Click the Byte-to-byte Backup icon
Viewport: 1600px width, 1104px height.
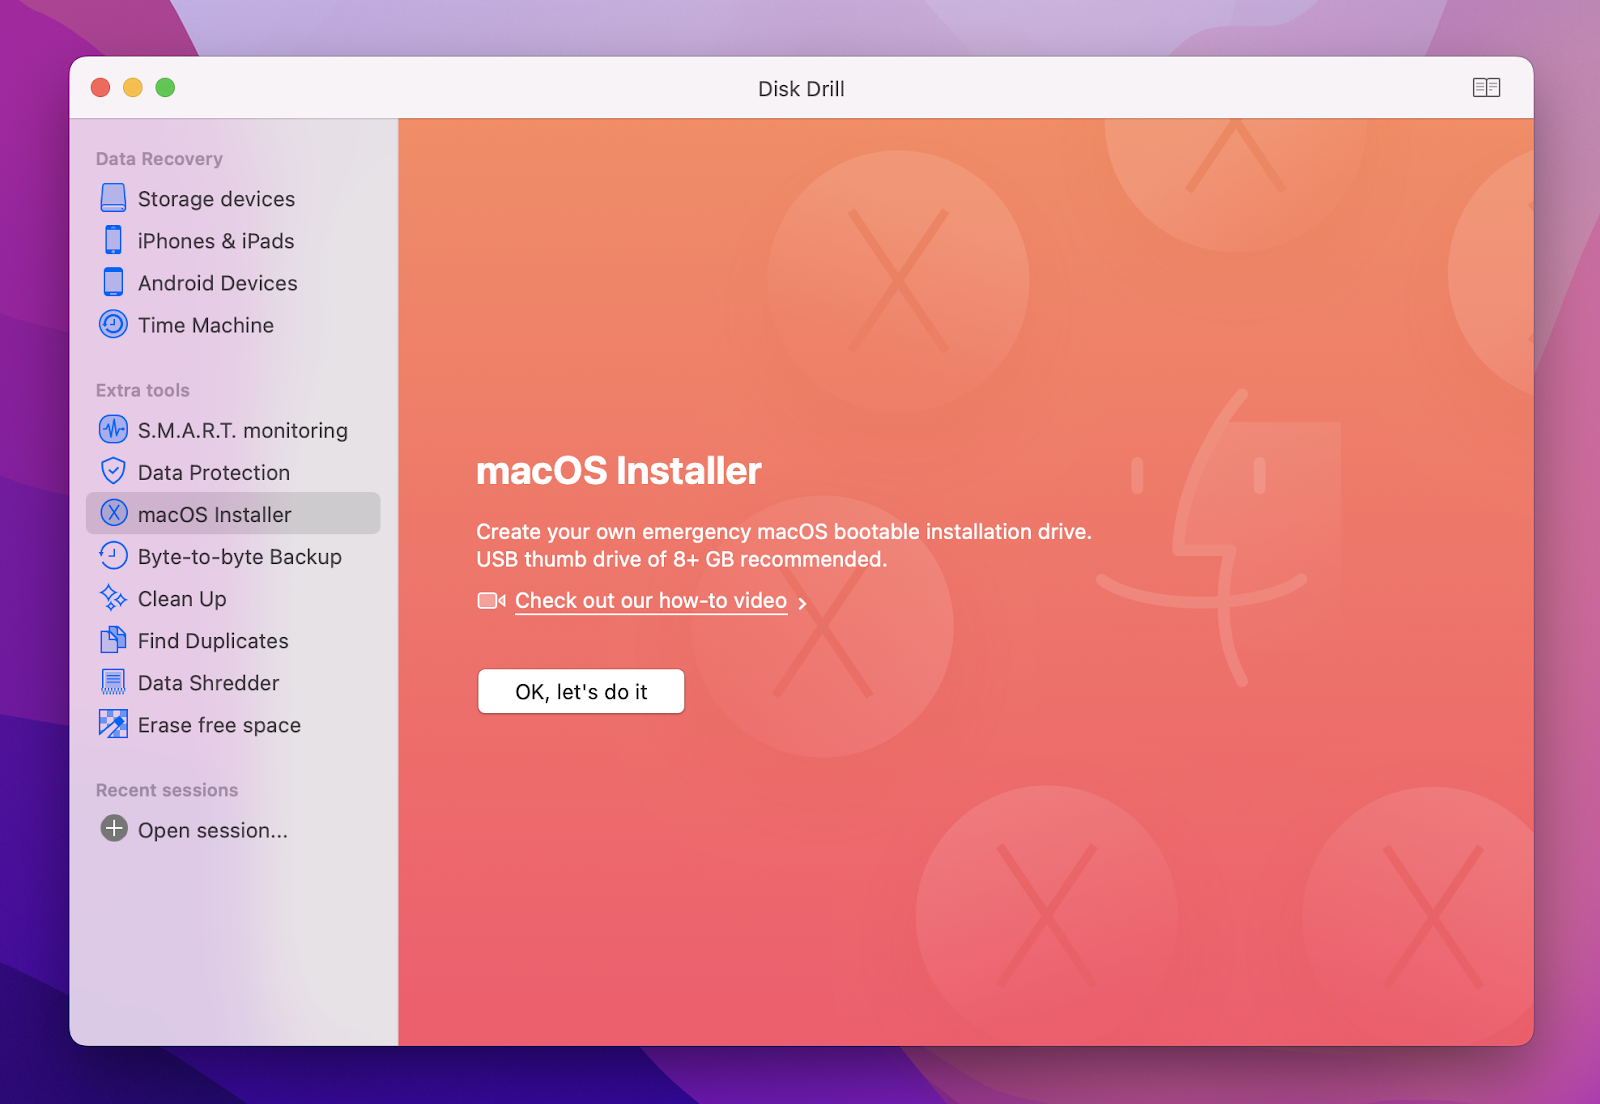click(x=113, y=556)
